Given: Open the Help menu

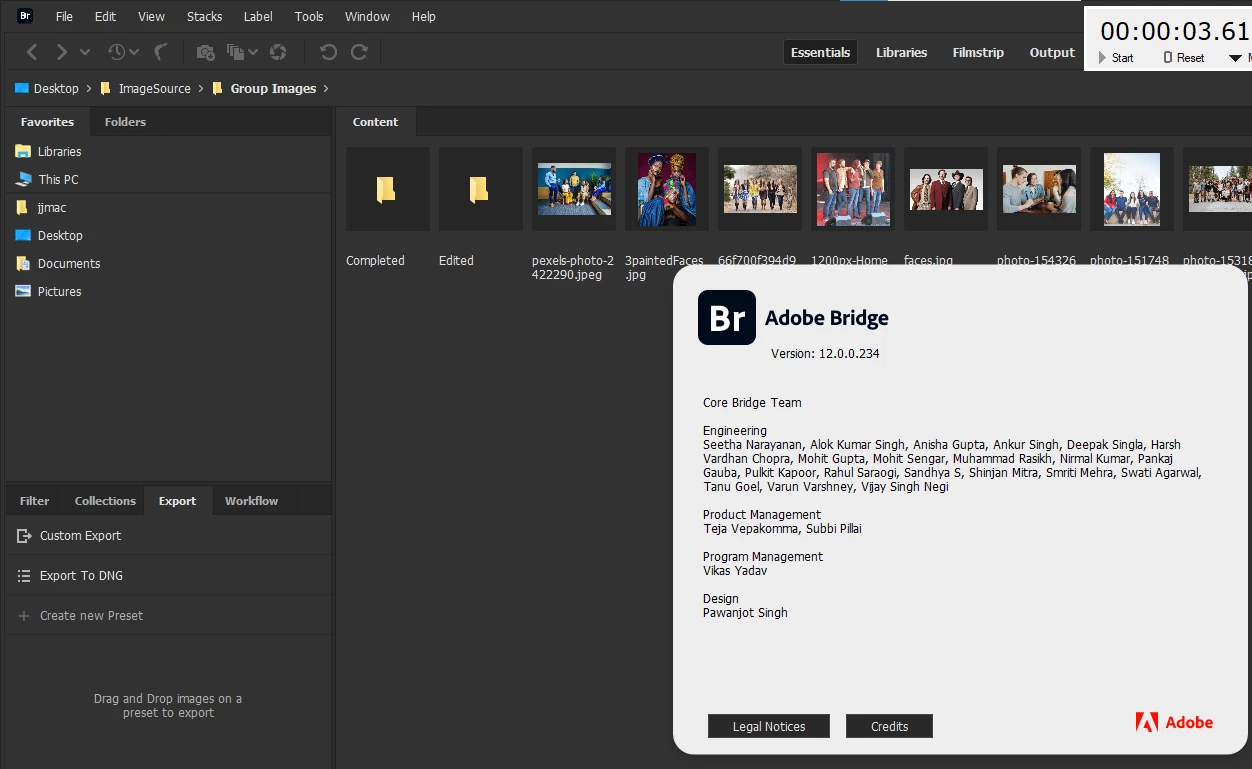Looking at the screenshot, I should [x=424, y=16].
